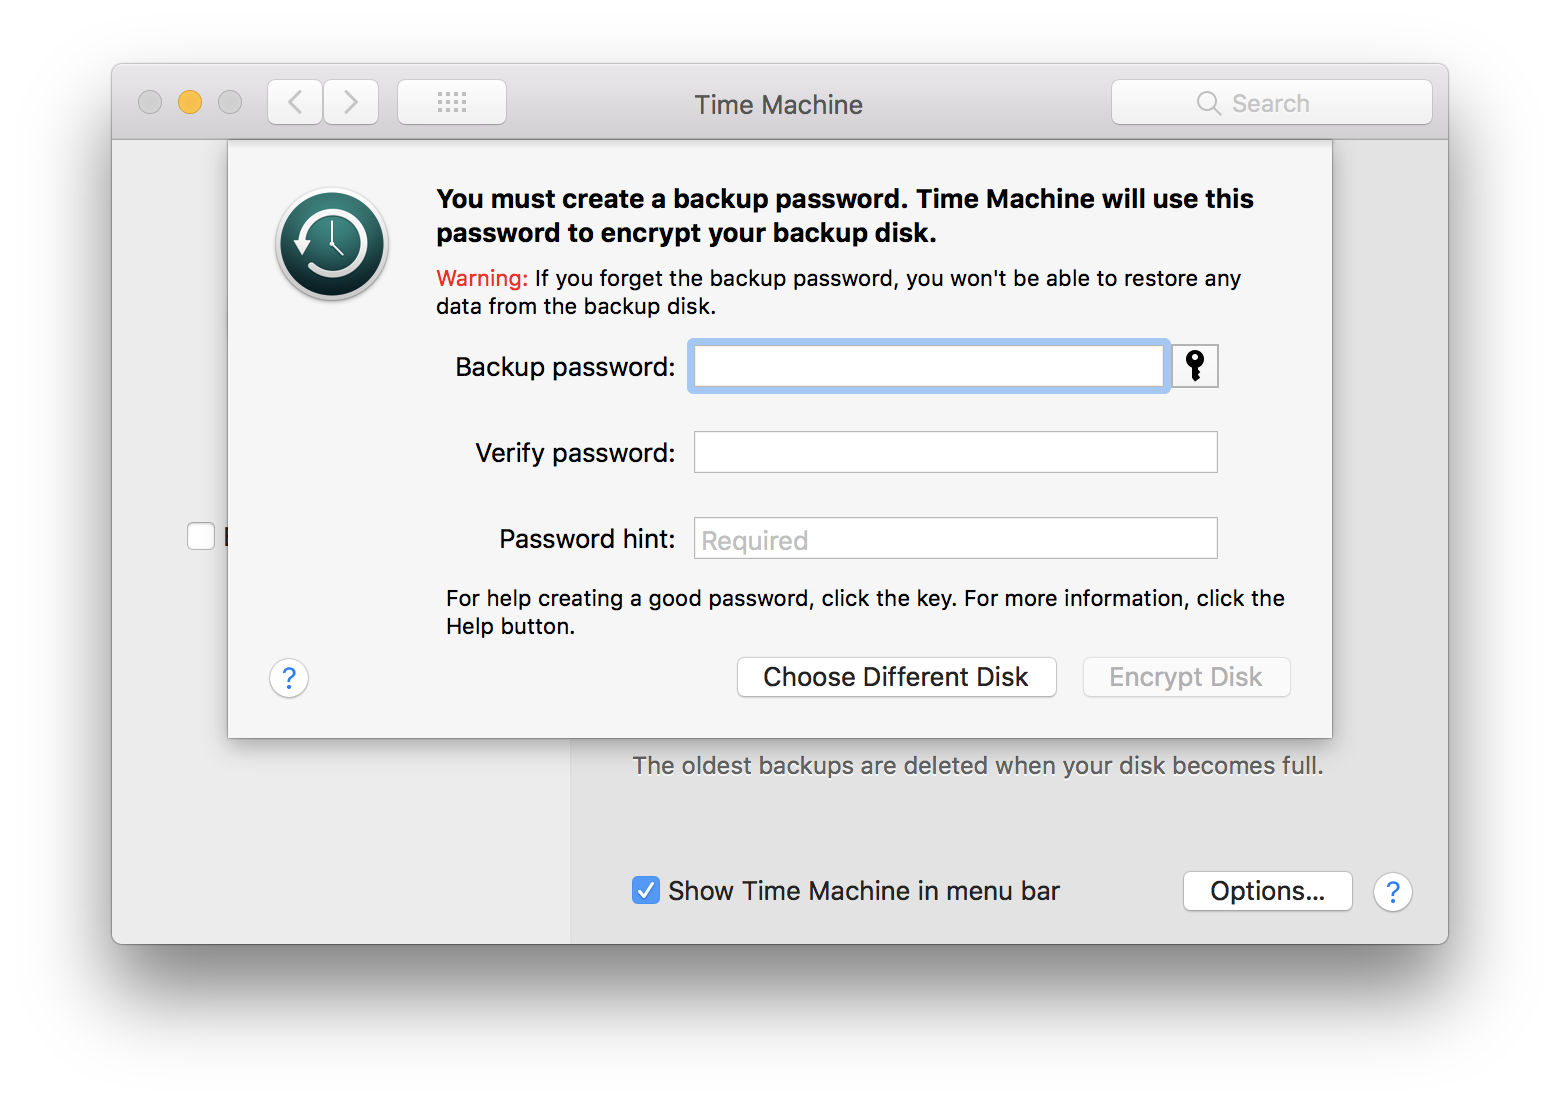Click the Search preferences field

[x=1272, y=102]
